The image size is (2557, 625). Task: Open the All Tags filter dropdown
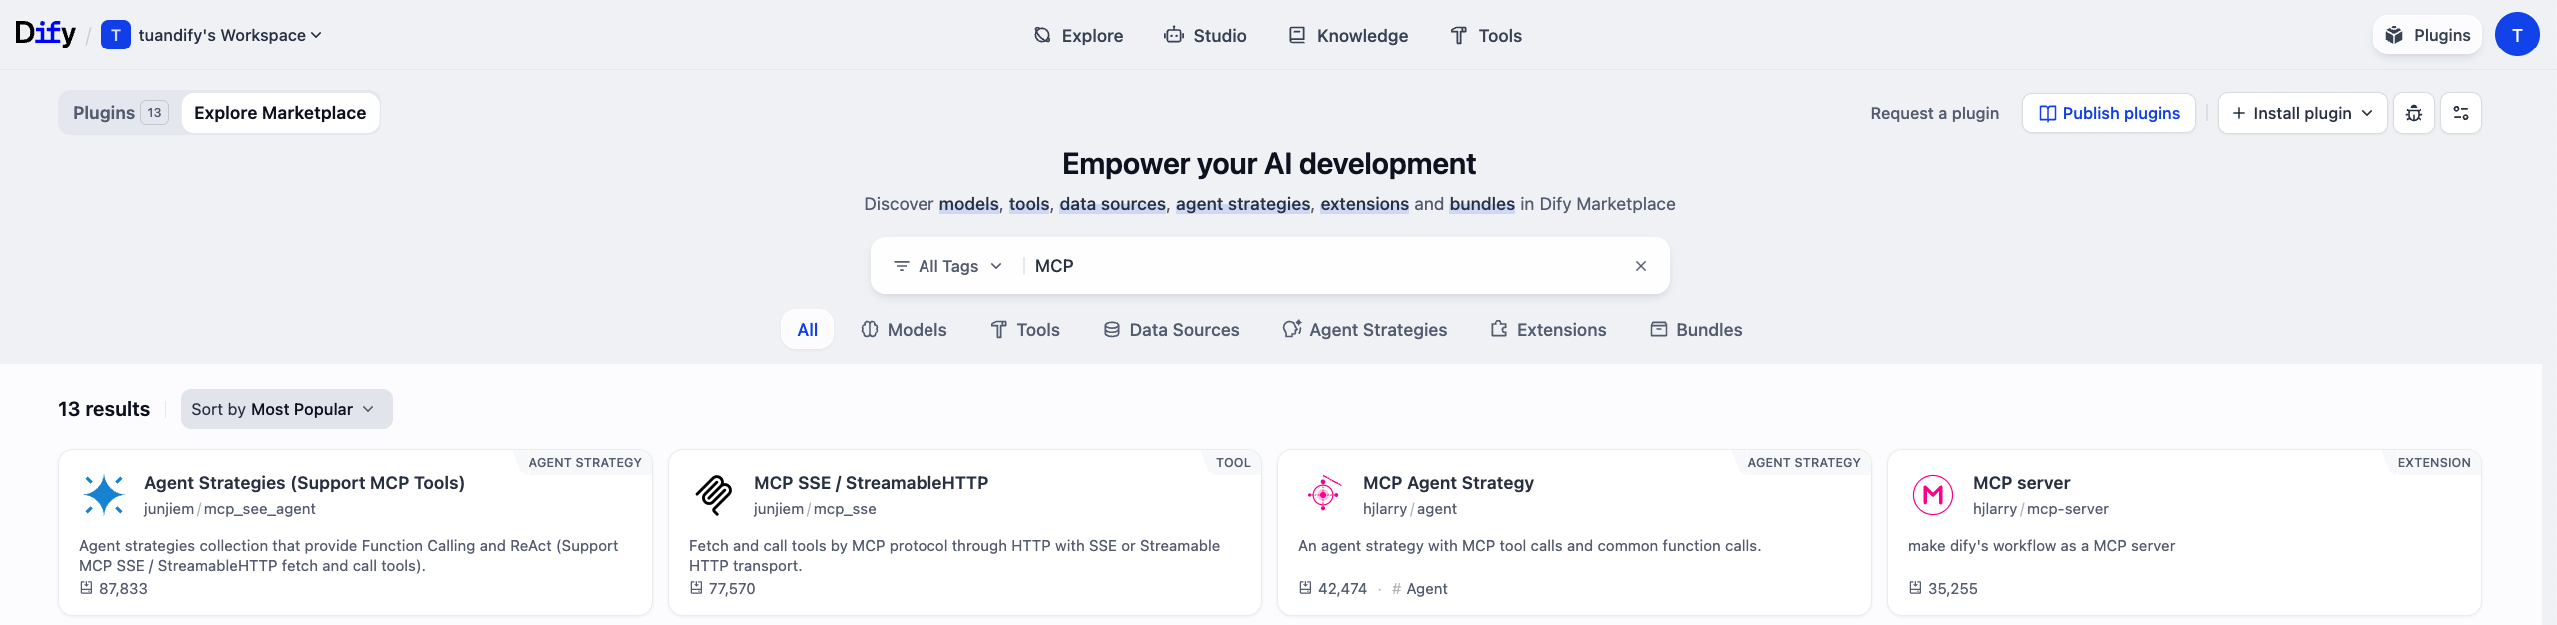[x=947, y=266]
